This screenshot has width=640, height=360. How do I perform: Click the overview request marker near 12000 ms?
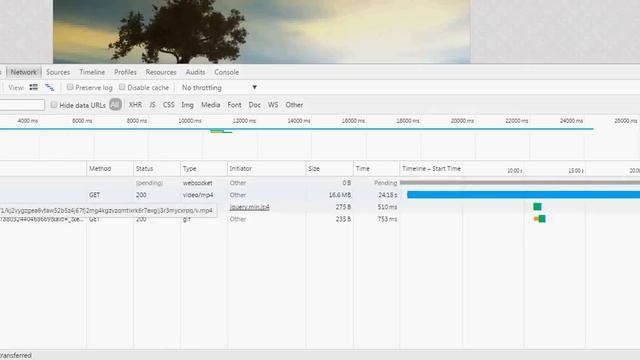pos(221,131)
